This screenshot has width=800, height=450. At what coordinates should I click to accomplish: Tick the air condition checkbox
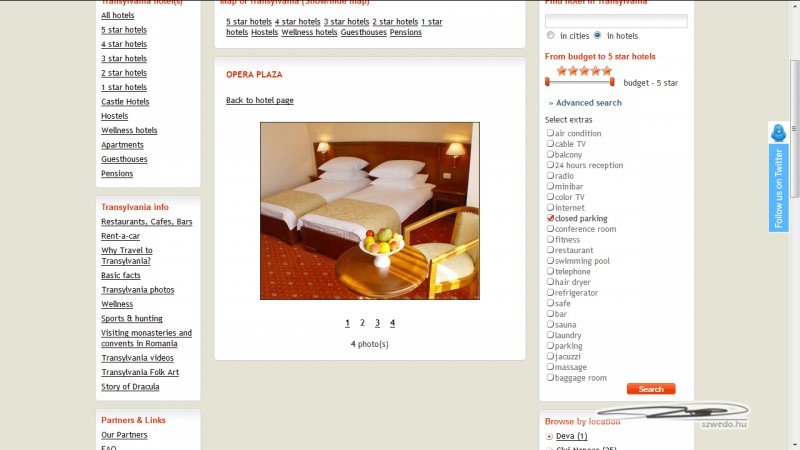coord(550,133)
